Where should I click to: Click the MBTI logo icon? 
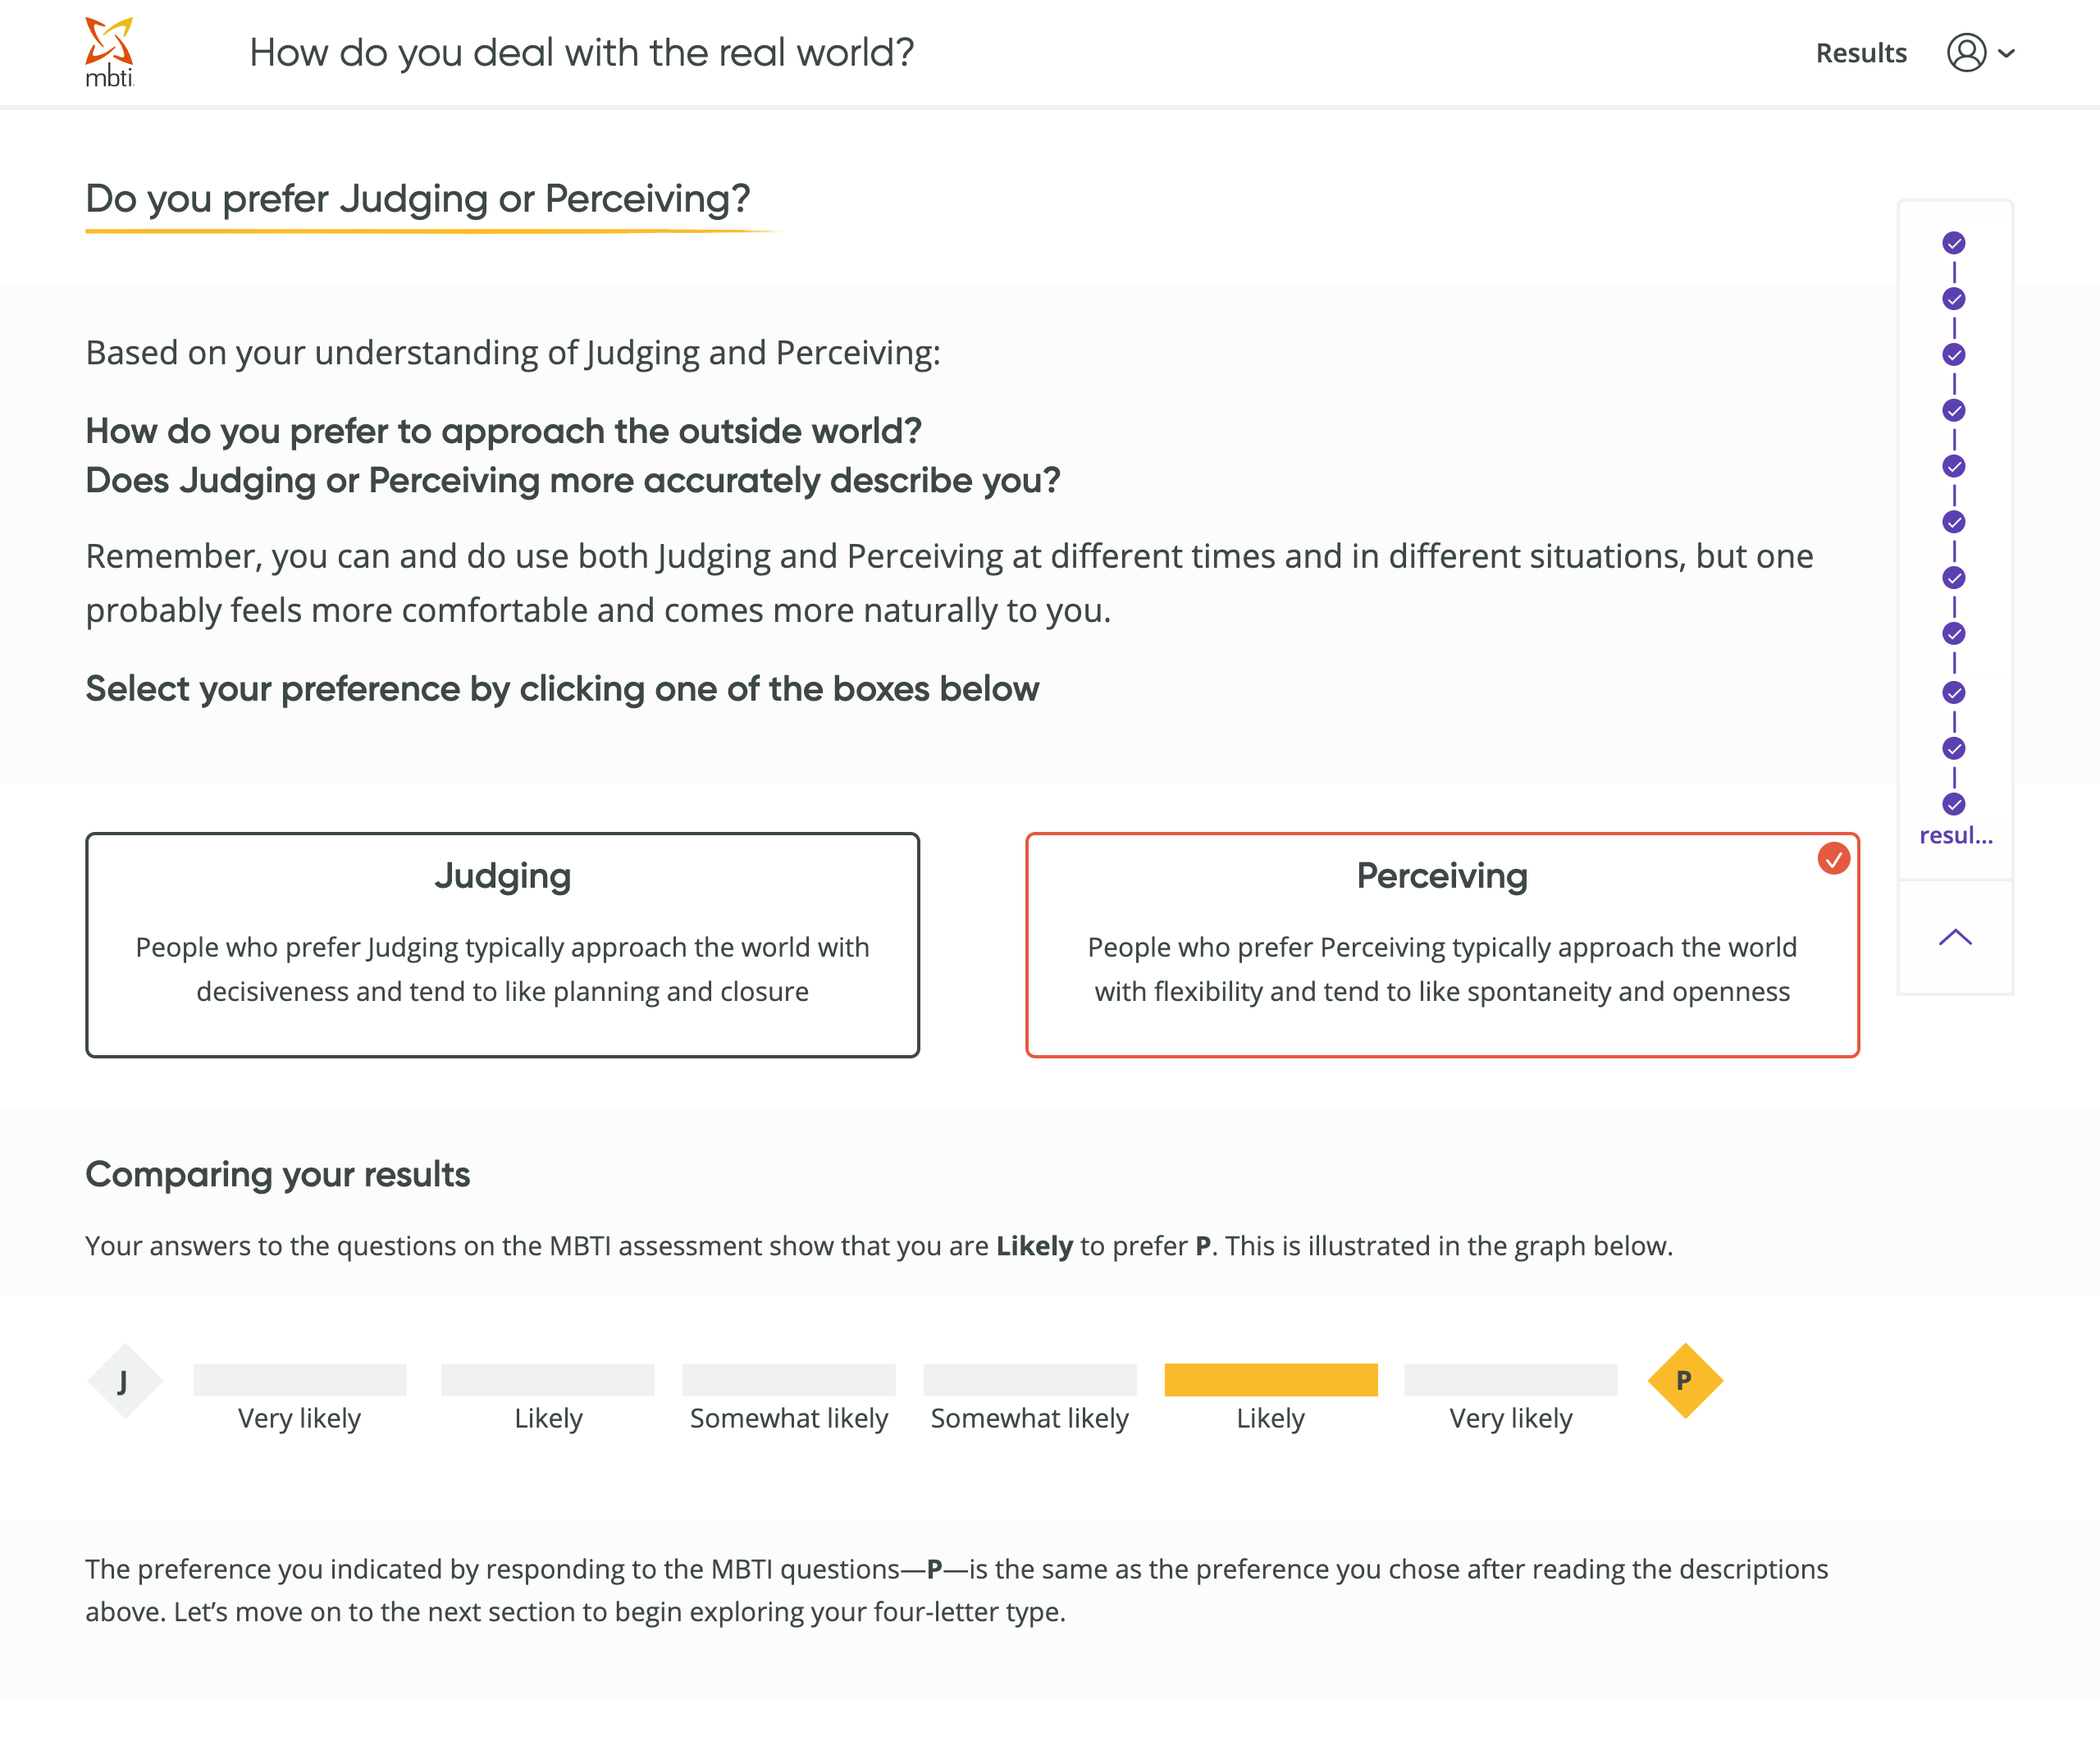109,52
